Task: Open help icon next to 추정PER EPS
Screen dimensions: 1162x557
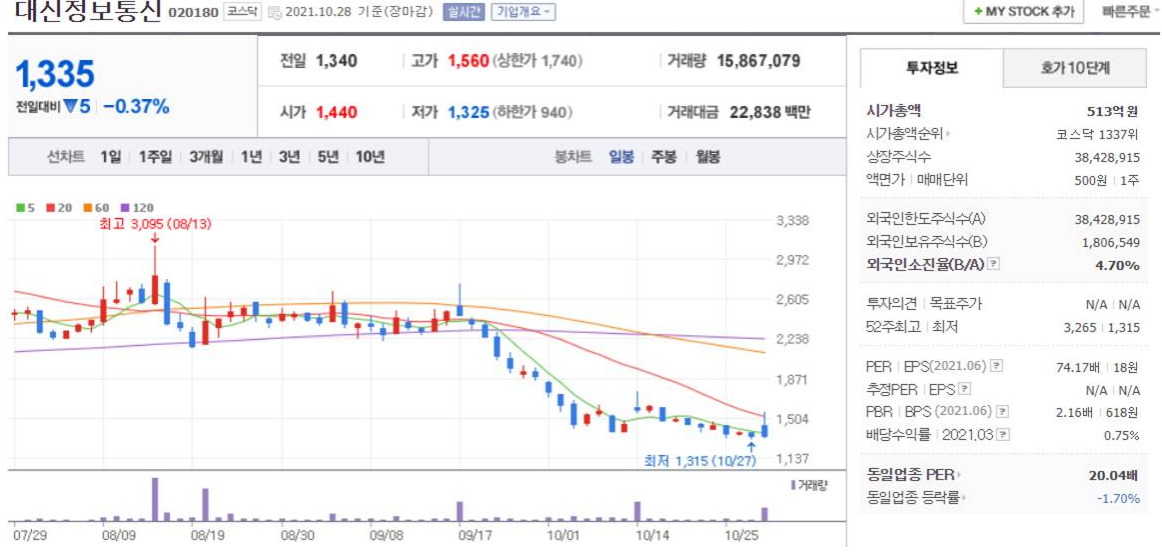Action: pyautogui.click(x=964, y=388)
